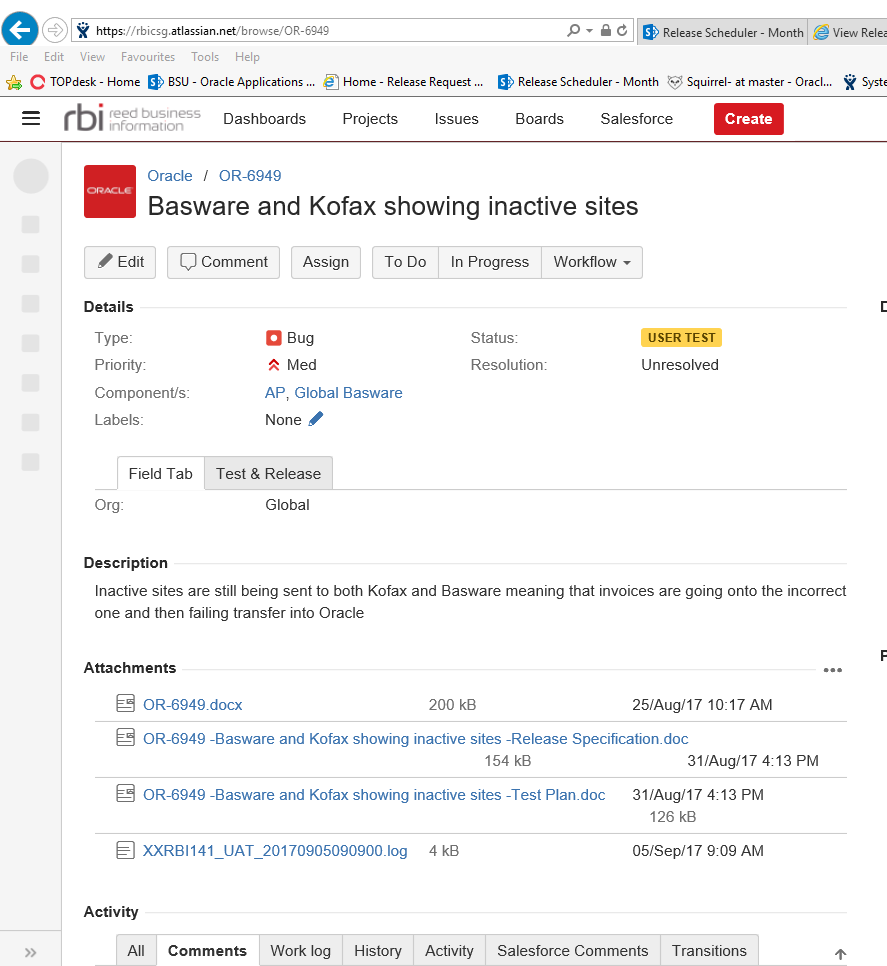Image resolution: width=887 pixels, height=966 pixels.
Task: Open the Oracle project breadcrumb link
Action: point(170,176)
